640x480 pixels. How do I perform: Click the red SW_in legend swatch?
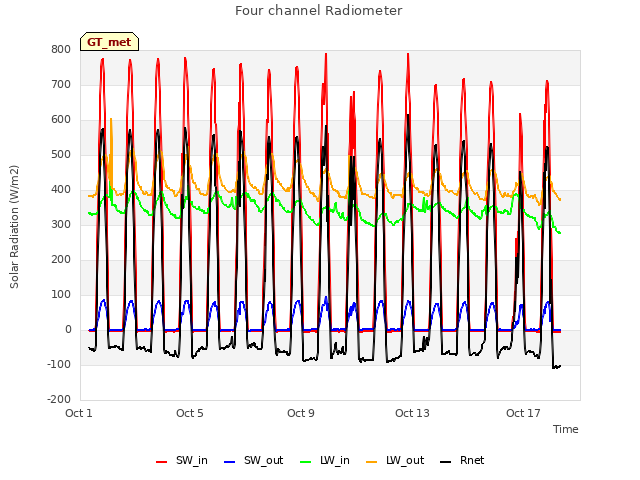pos(162,462)
